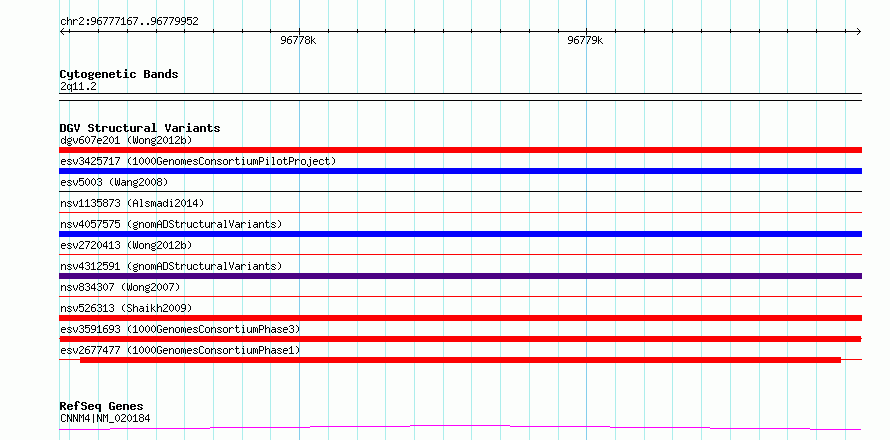Select the 96778k ruler tick label
Viewport: 890px width, 440px height.
(298, 40)
